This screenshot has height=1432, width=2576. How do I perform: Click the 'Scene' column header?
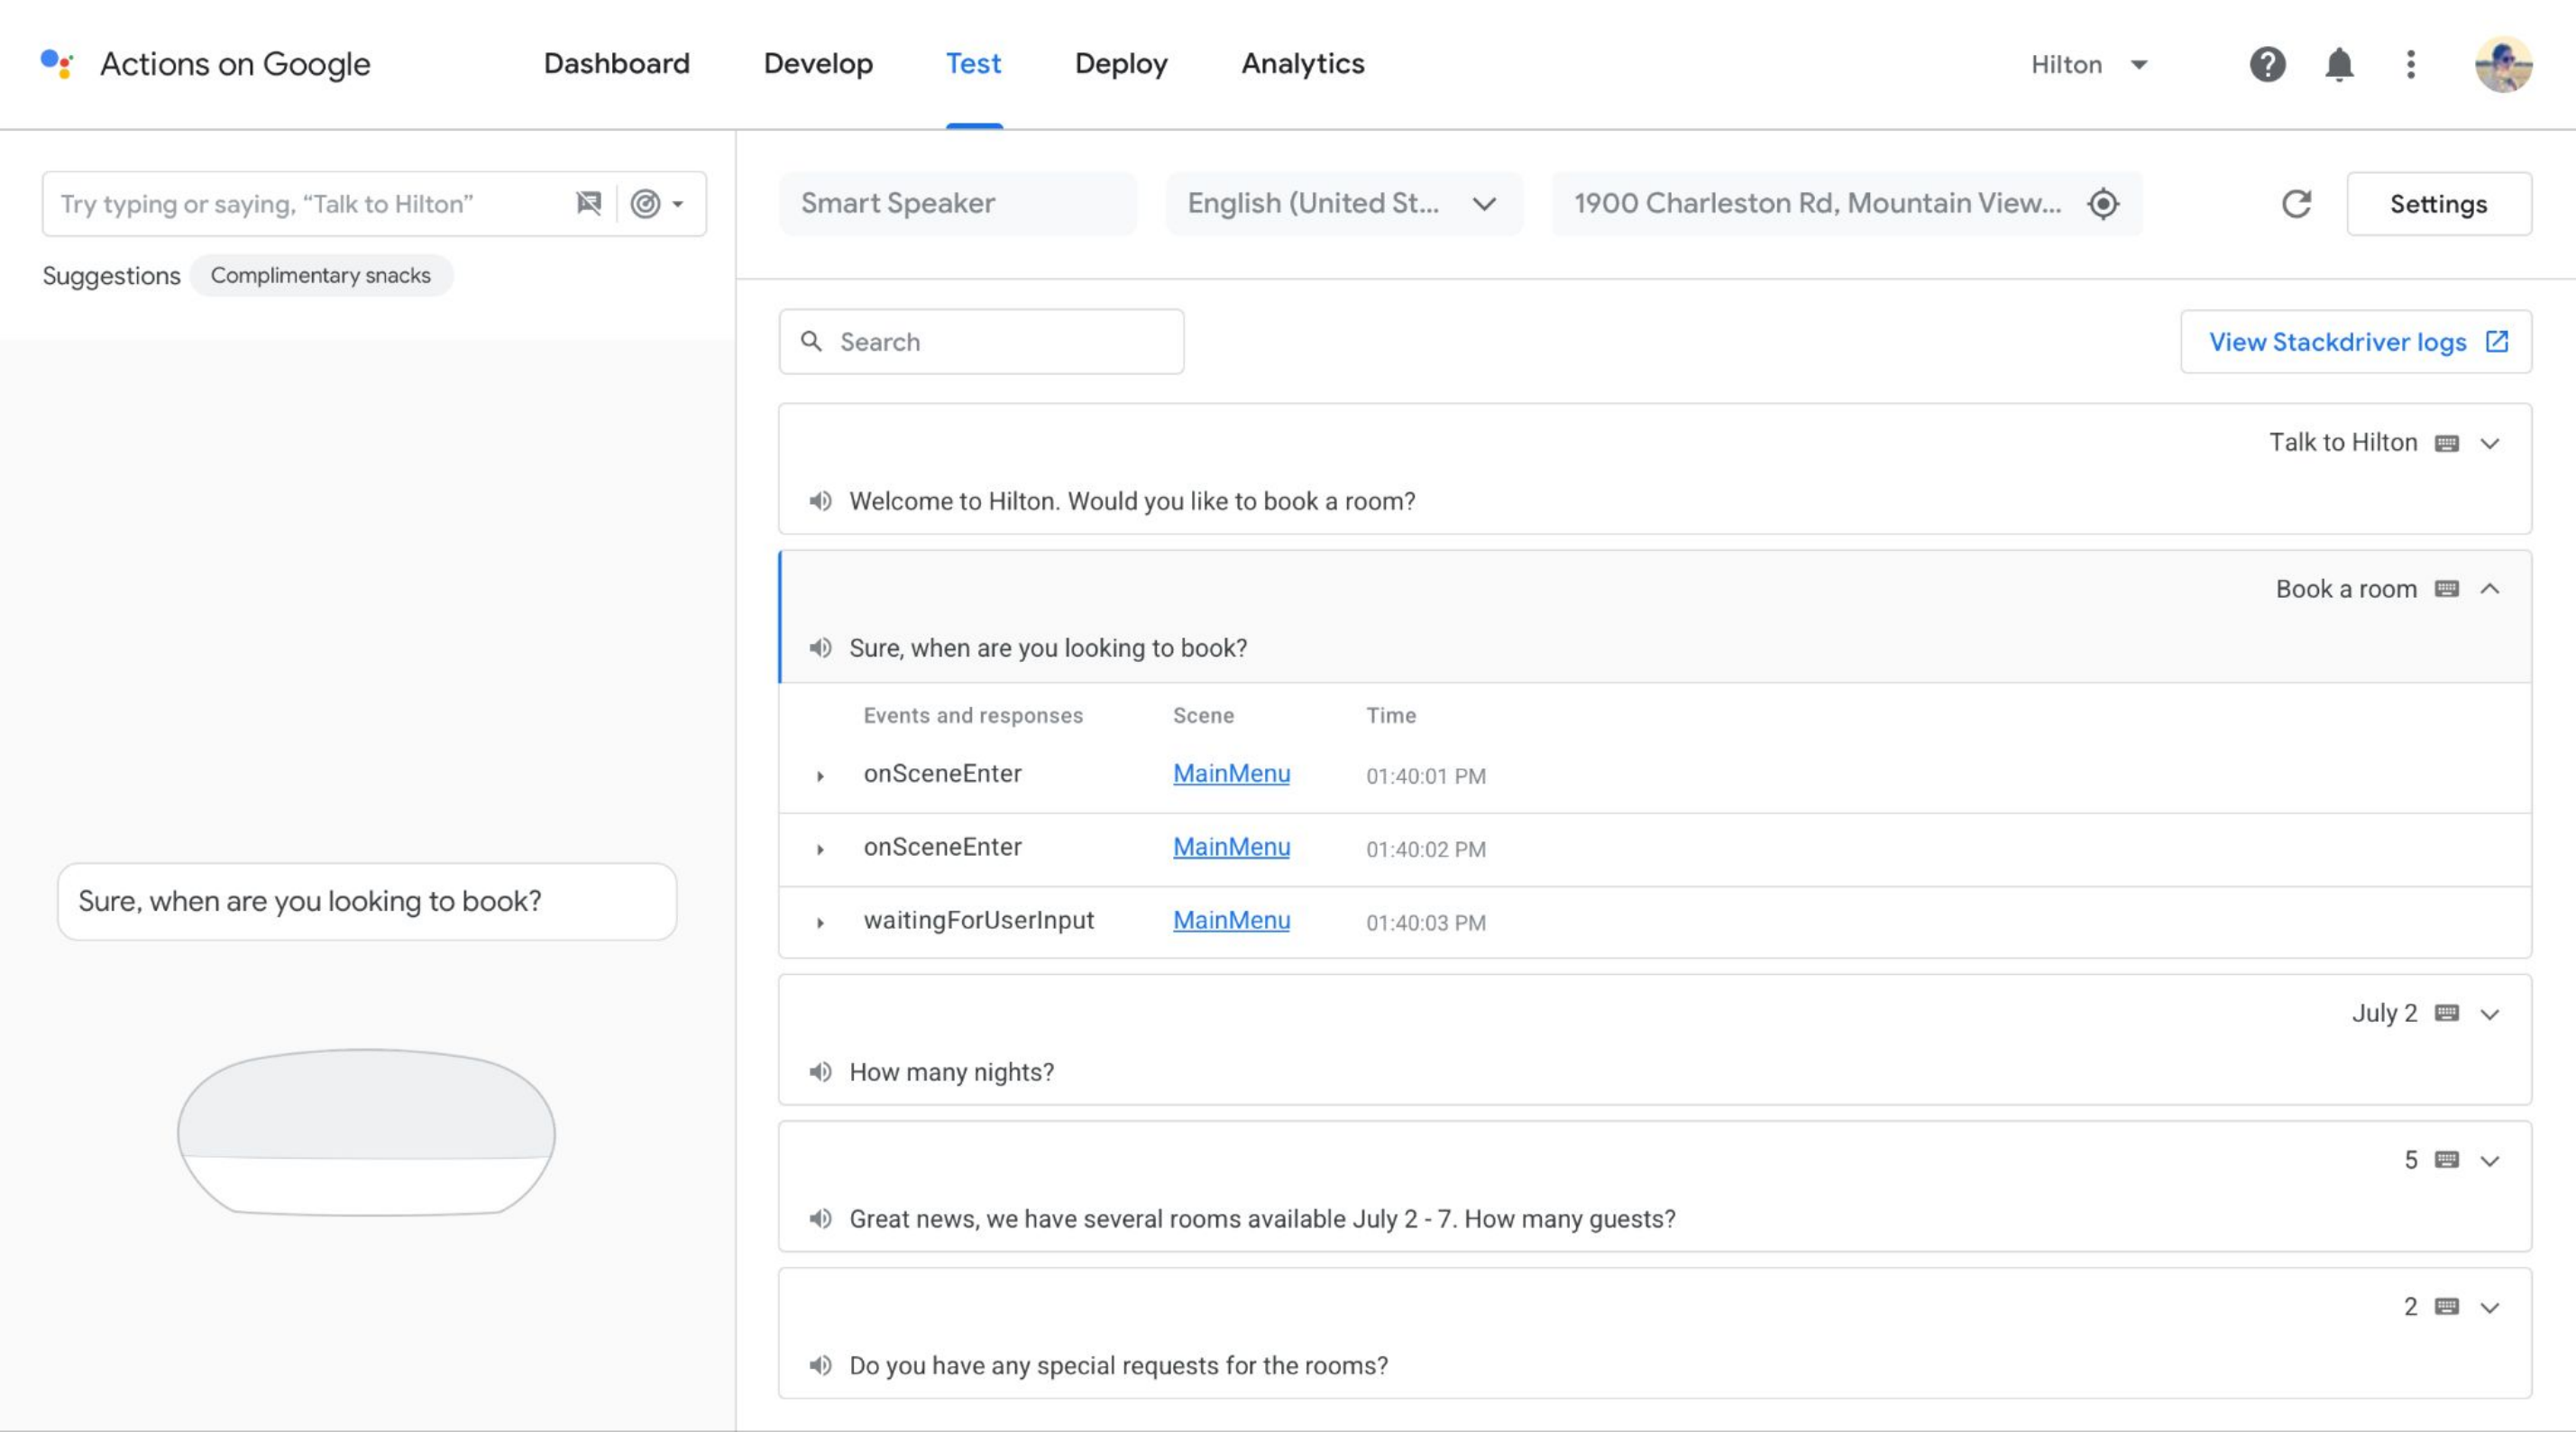pos(1203,715)
